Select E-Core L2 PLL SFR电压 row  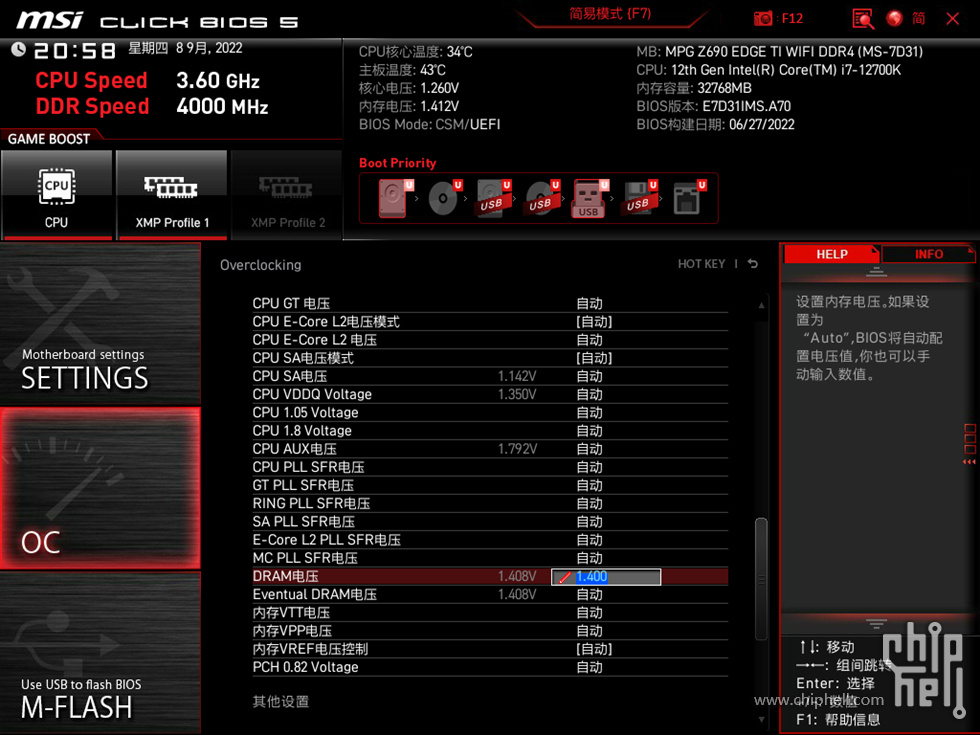click(490, 539)
